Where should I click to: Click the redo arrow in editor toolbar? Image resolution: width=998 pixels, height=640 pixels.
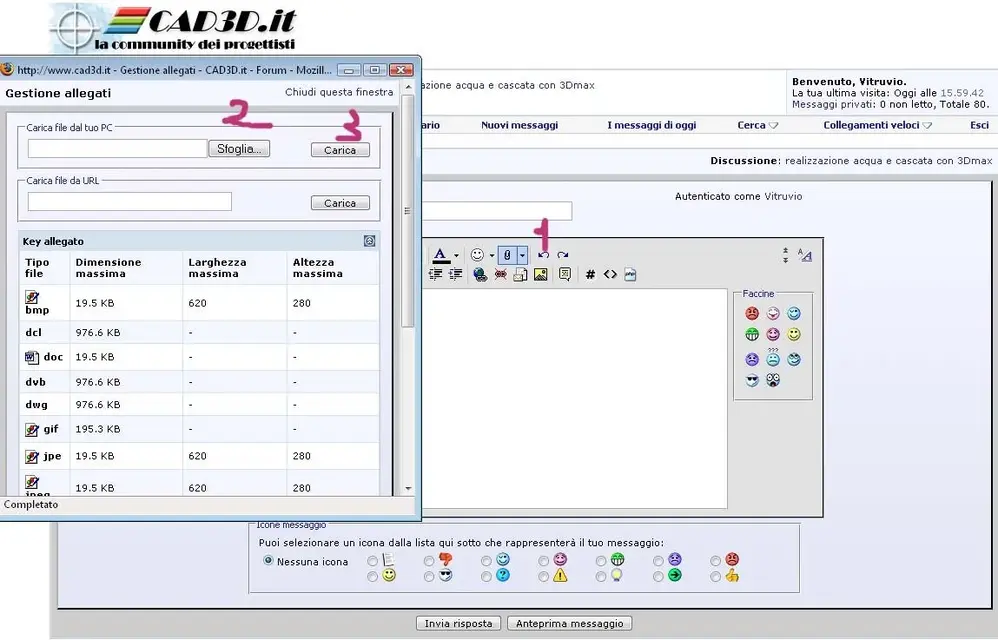pos(563,255)
